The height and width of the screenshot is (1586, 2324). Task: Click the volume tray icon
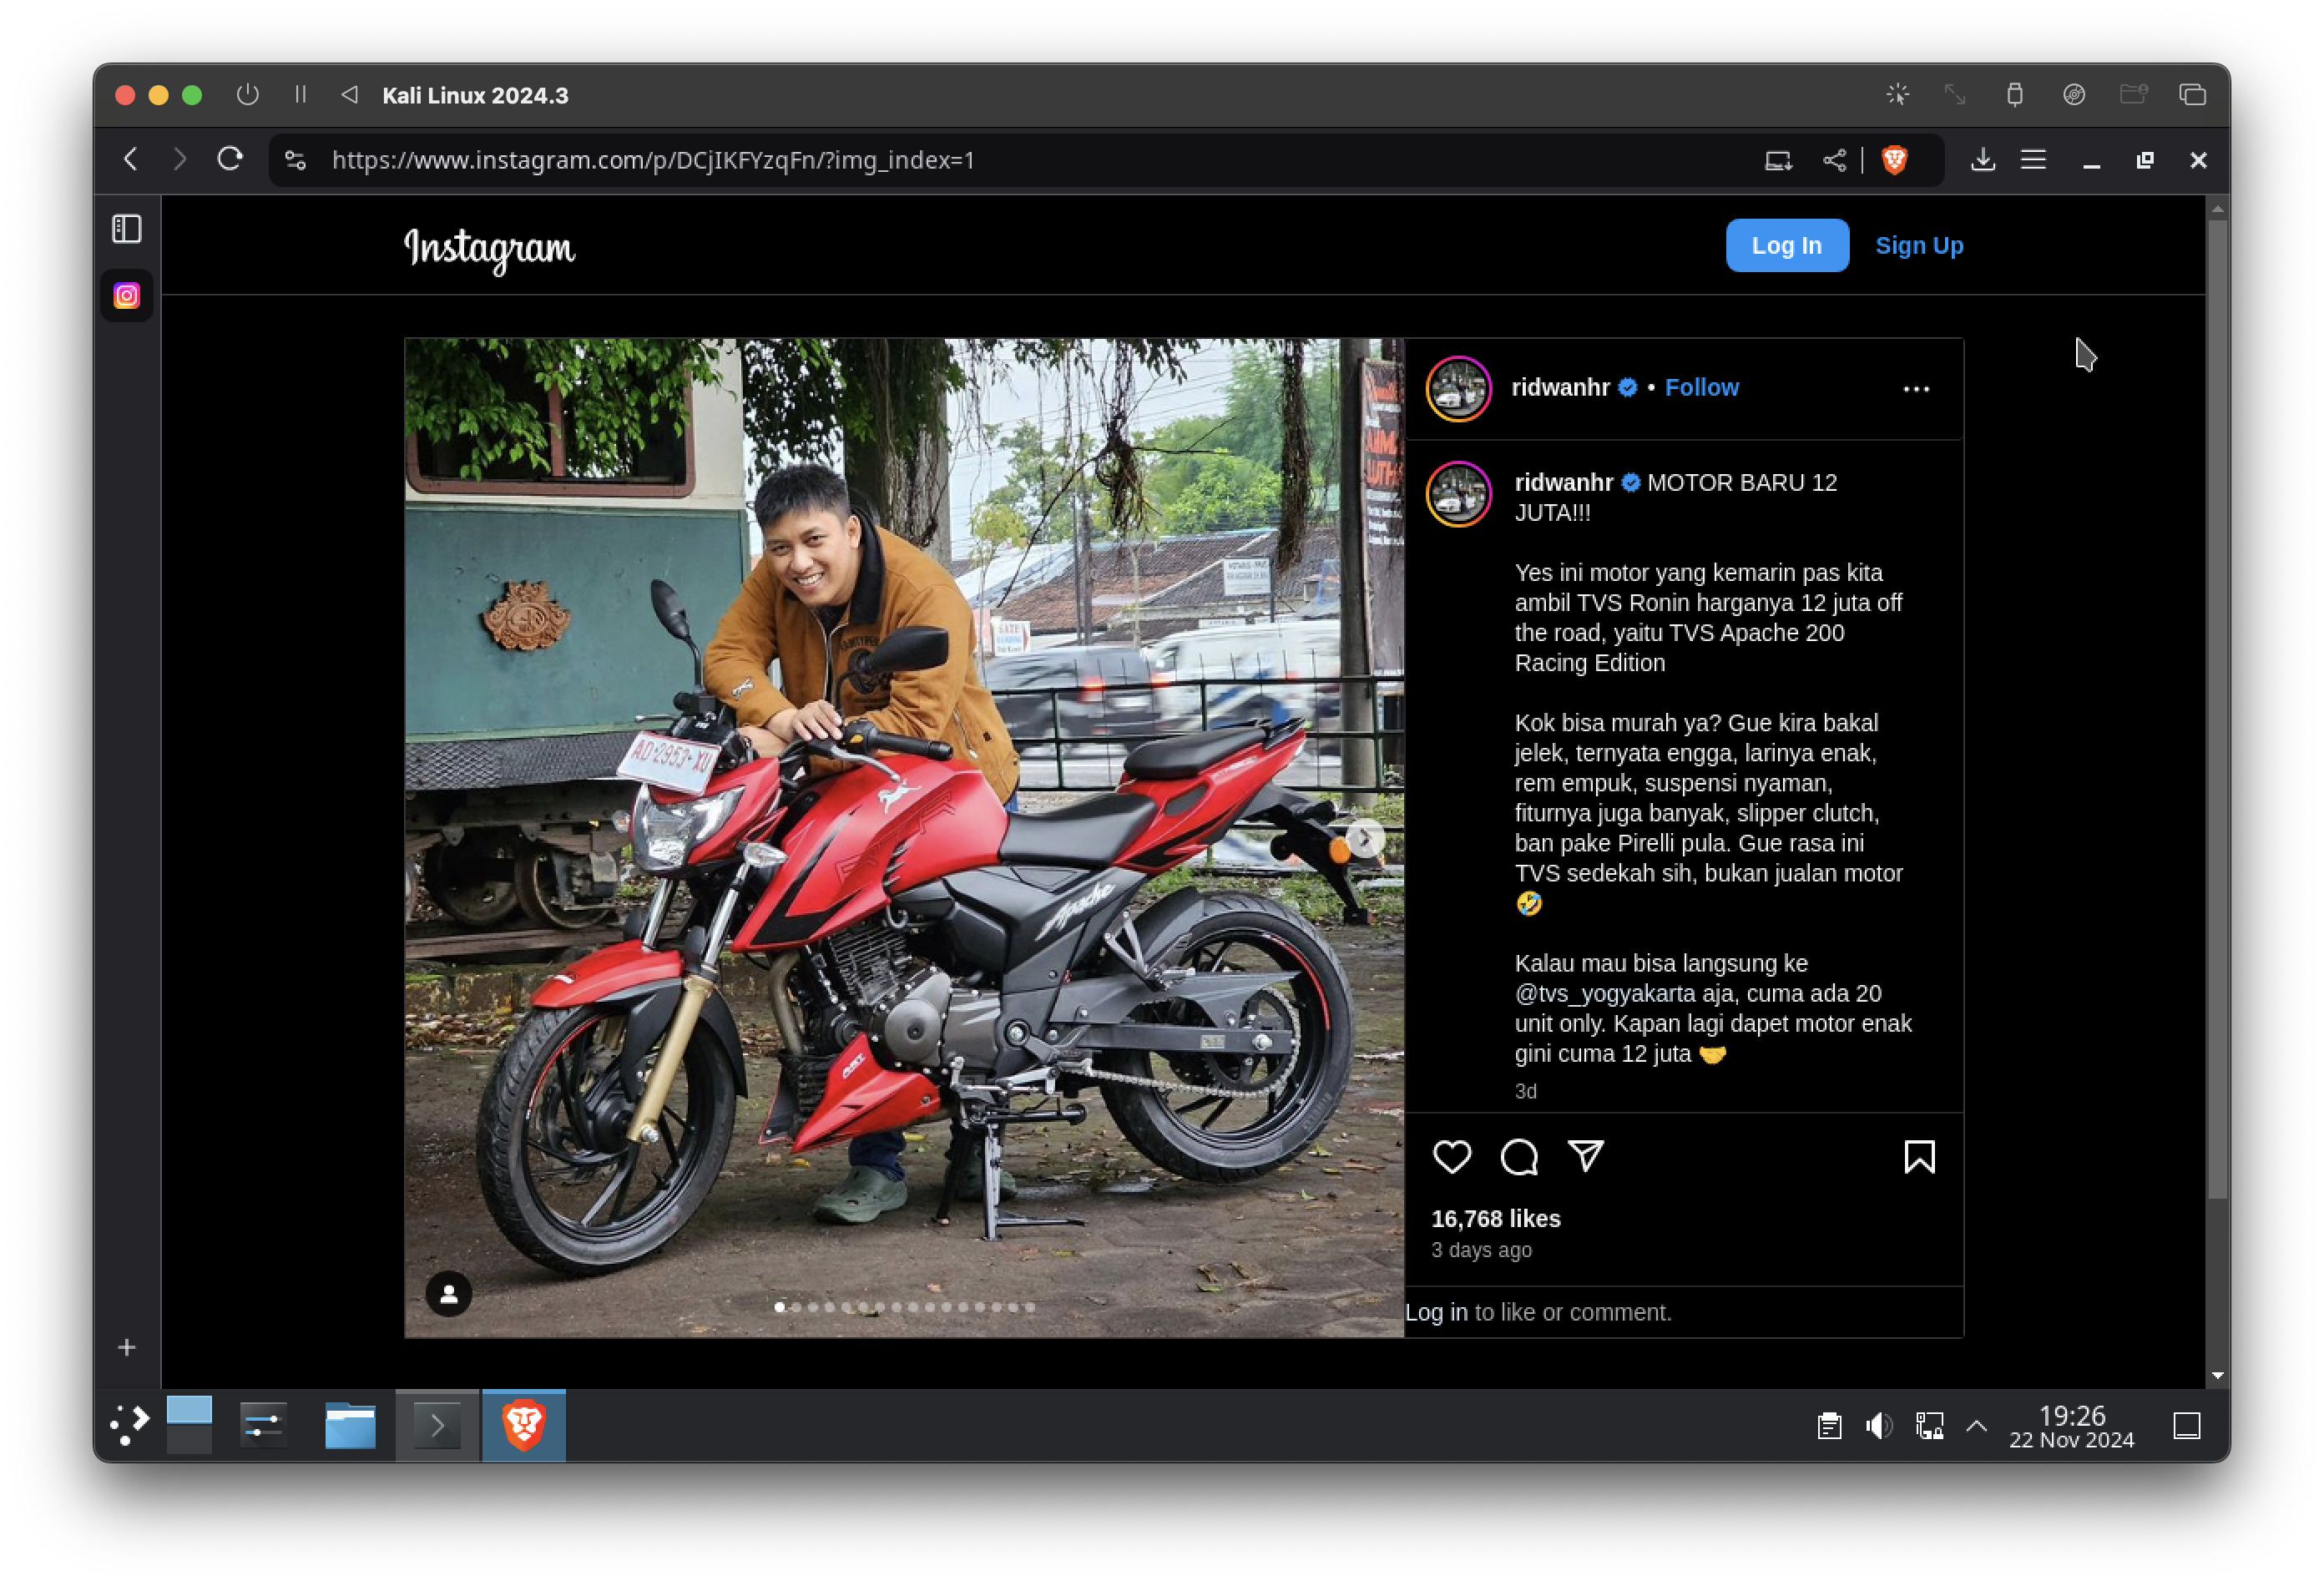pyautogui.click(x=1879, y=1425)
